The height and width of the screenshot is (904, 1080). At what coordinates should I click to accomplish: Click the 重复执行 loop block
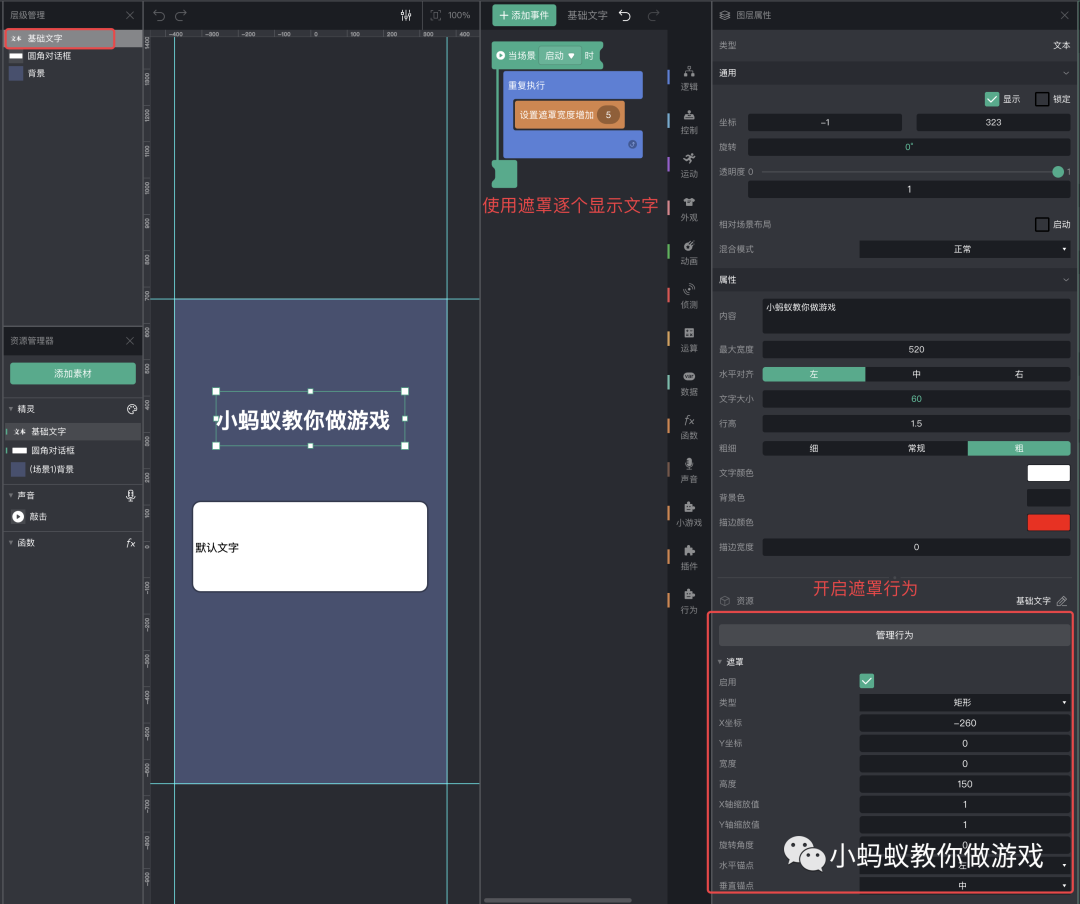572,85
